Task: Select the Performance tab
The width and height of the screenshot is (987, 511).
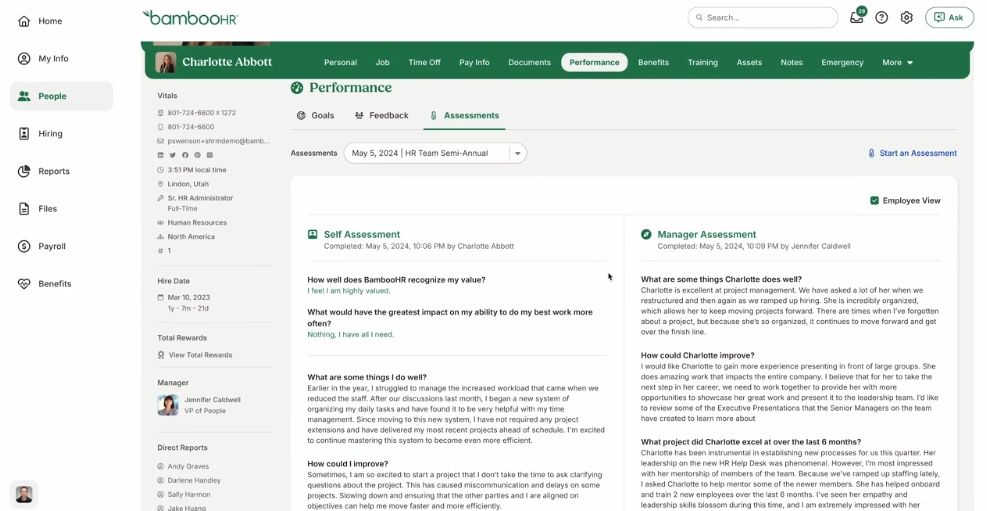Action: tap(594, 62)
